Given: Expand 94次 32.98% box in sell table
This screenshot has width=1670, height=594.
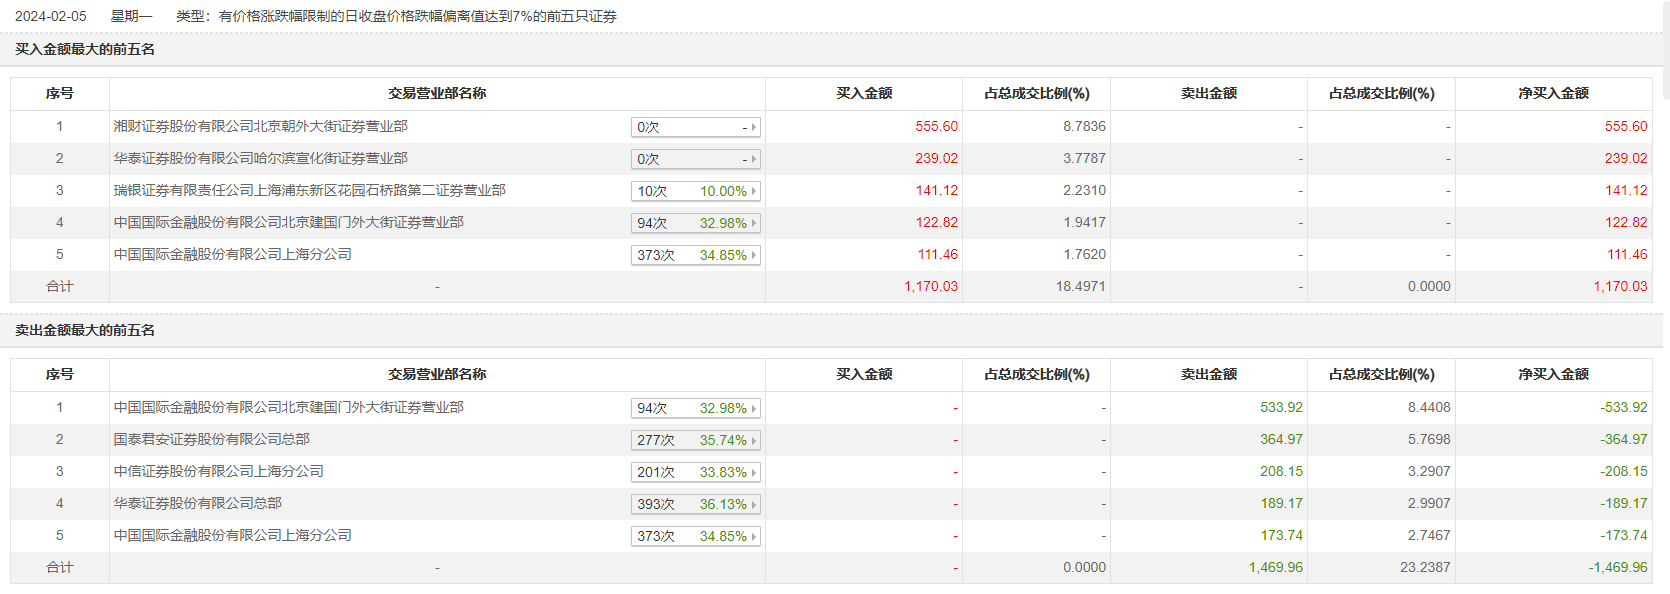Looking at the screenshot, I should pos(696,408).
